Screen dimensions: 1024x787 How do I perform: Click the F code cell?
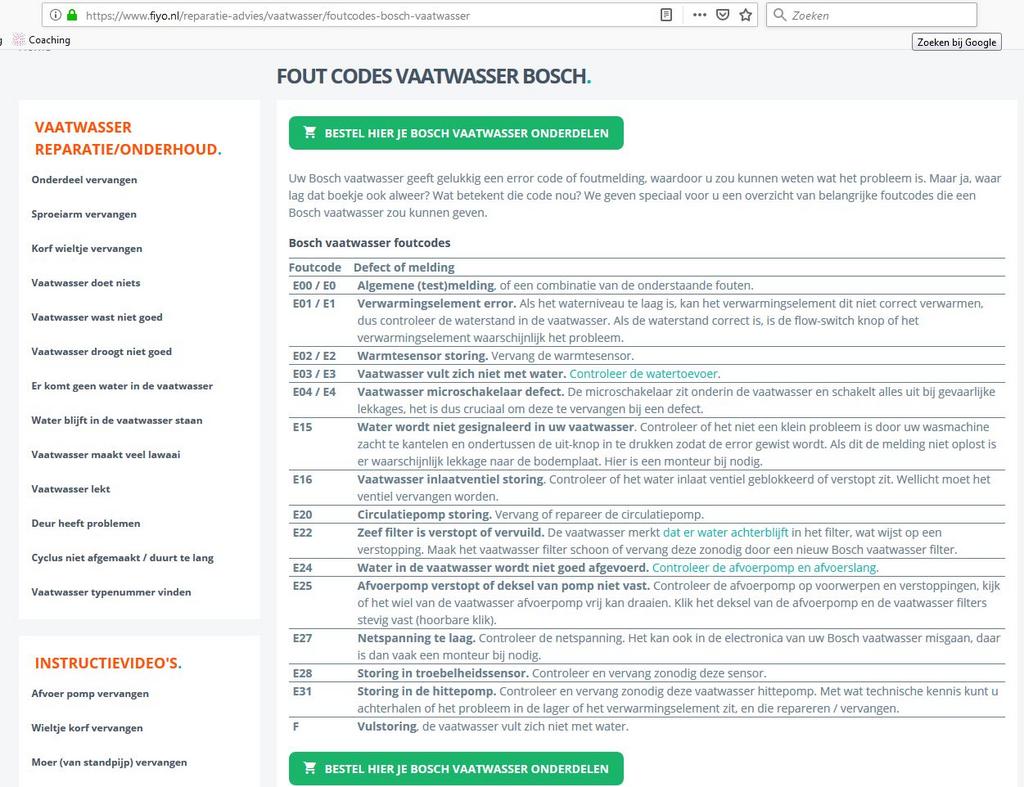296,726
